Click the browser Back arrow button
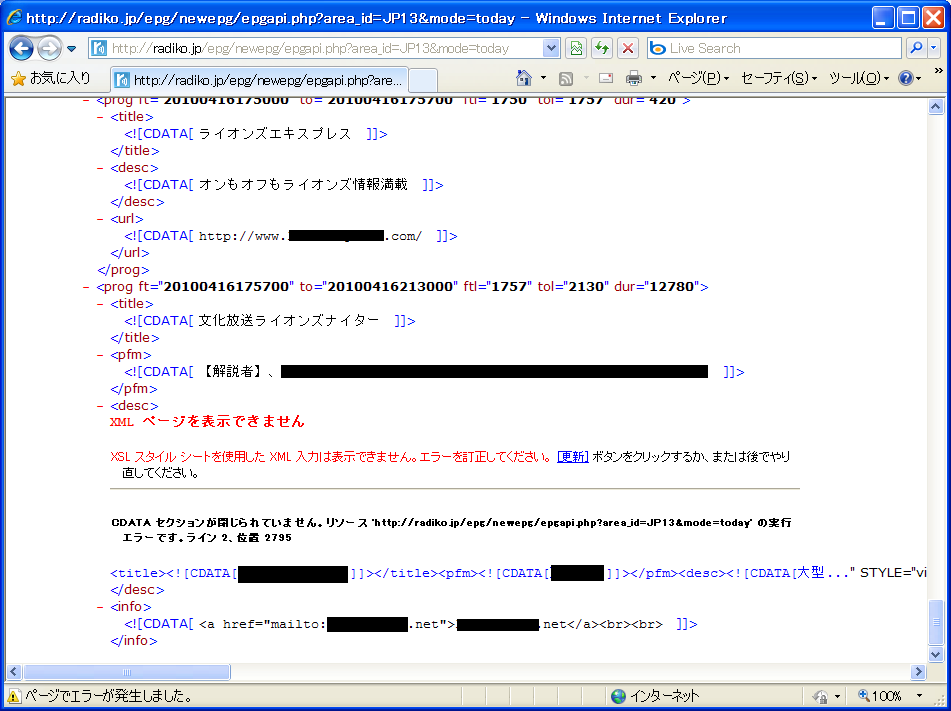The height and width of the screenshot is (711, 951). pos(22,48)
